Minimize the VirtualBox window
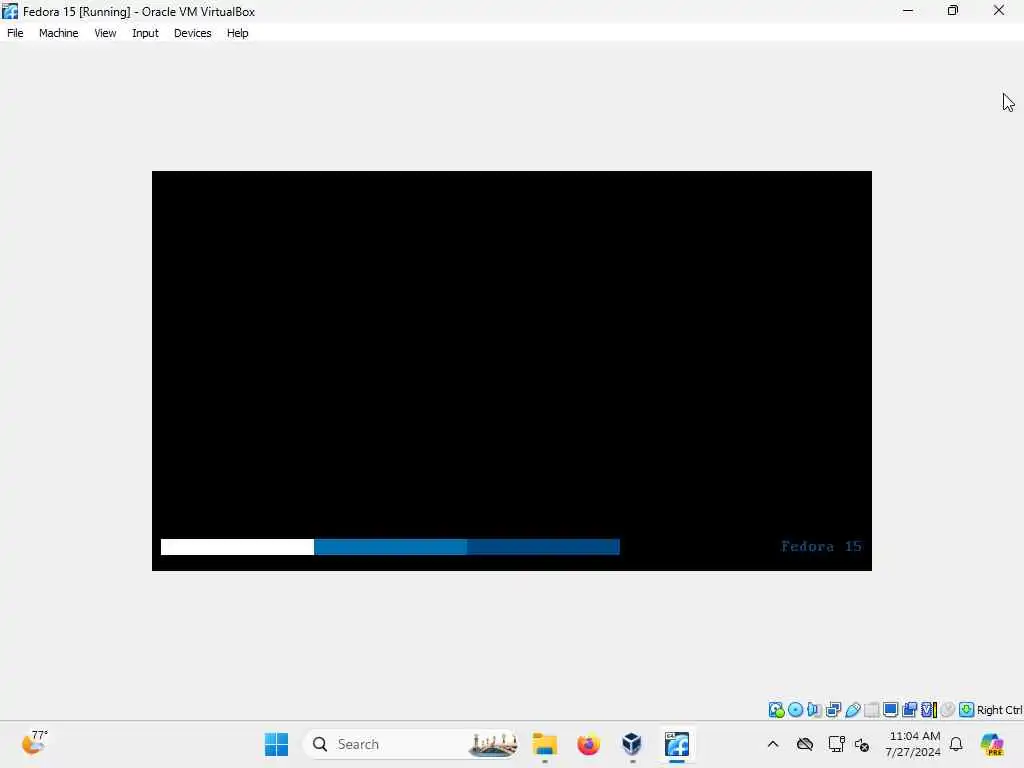Viewport: 1024px width, 768px height. tap(908, 11)
